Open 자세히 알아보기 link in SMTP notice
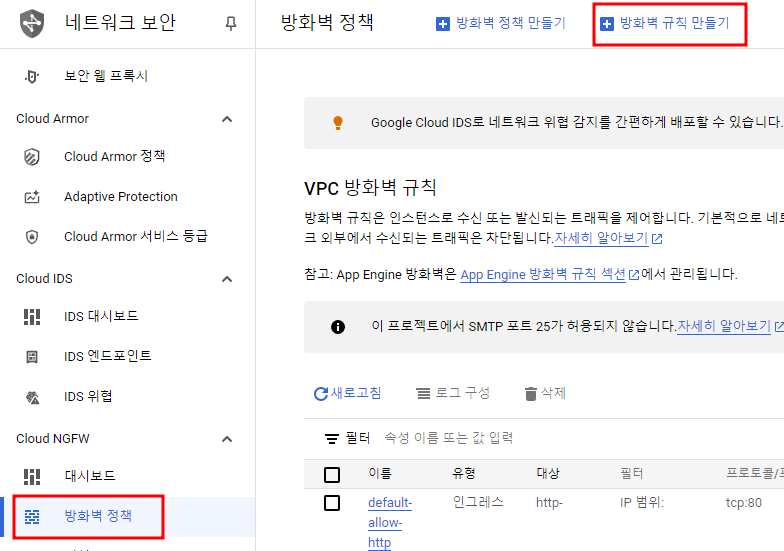Image resolution: width=784 pixels, height=551 pixels. coord(724,326)
